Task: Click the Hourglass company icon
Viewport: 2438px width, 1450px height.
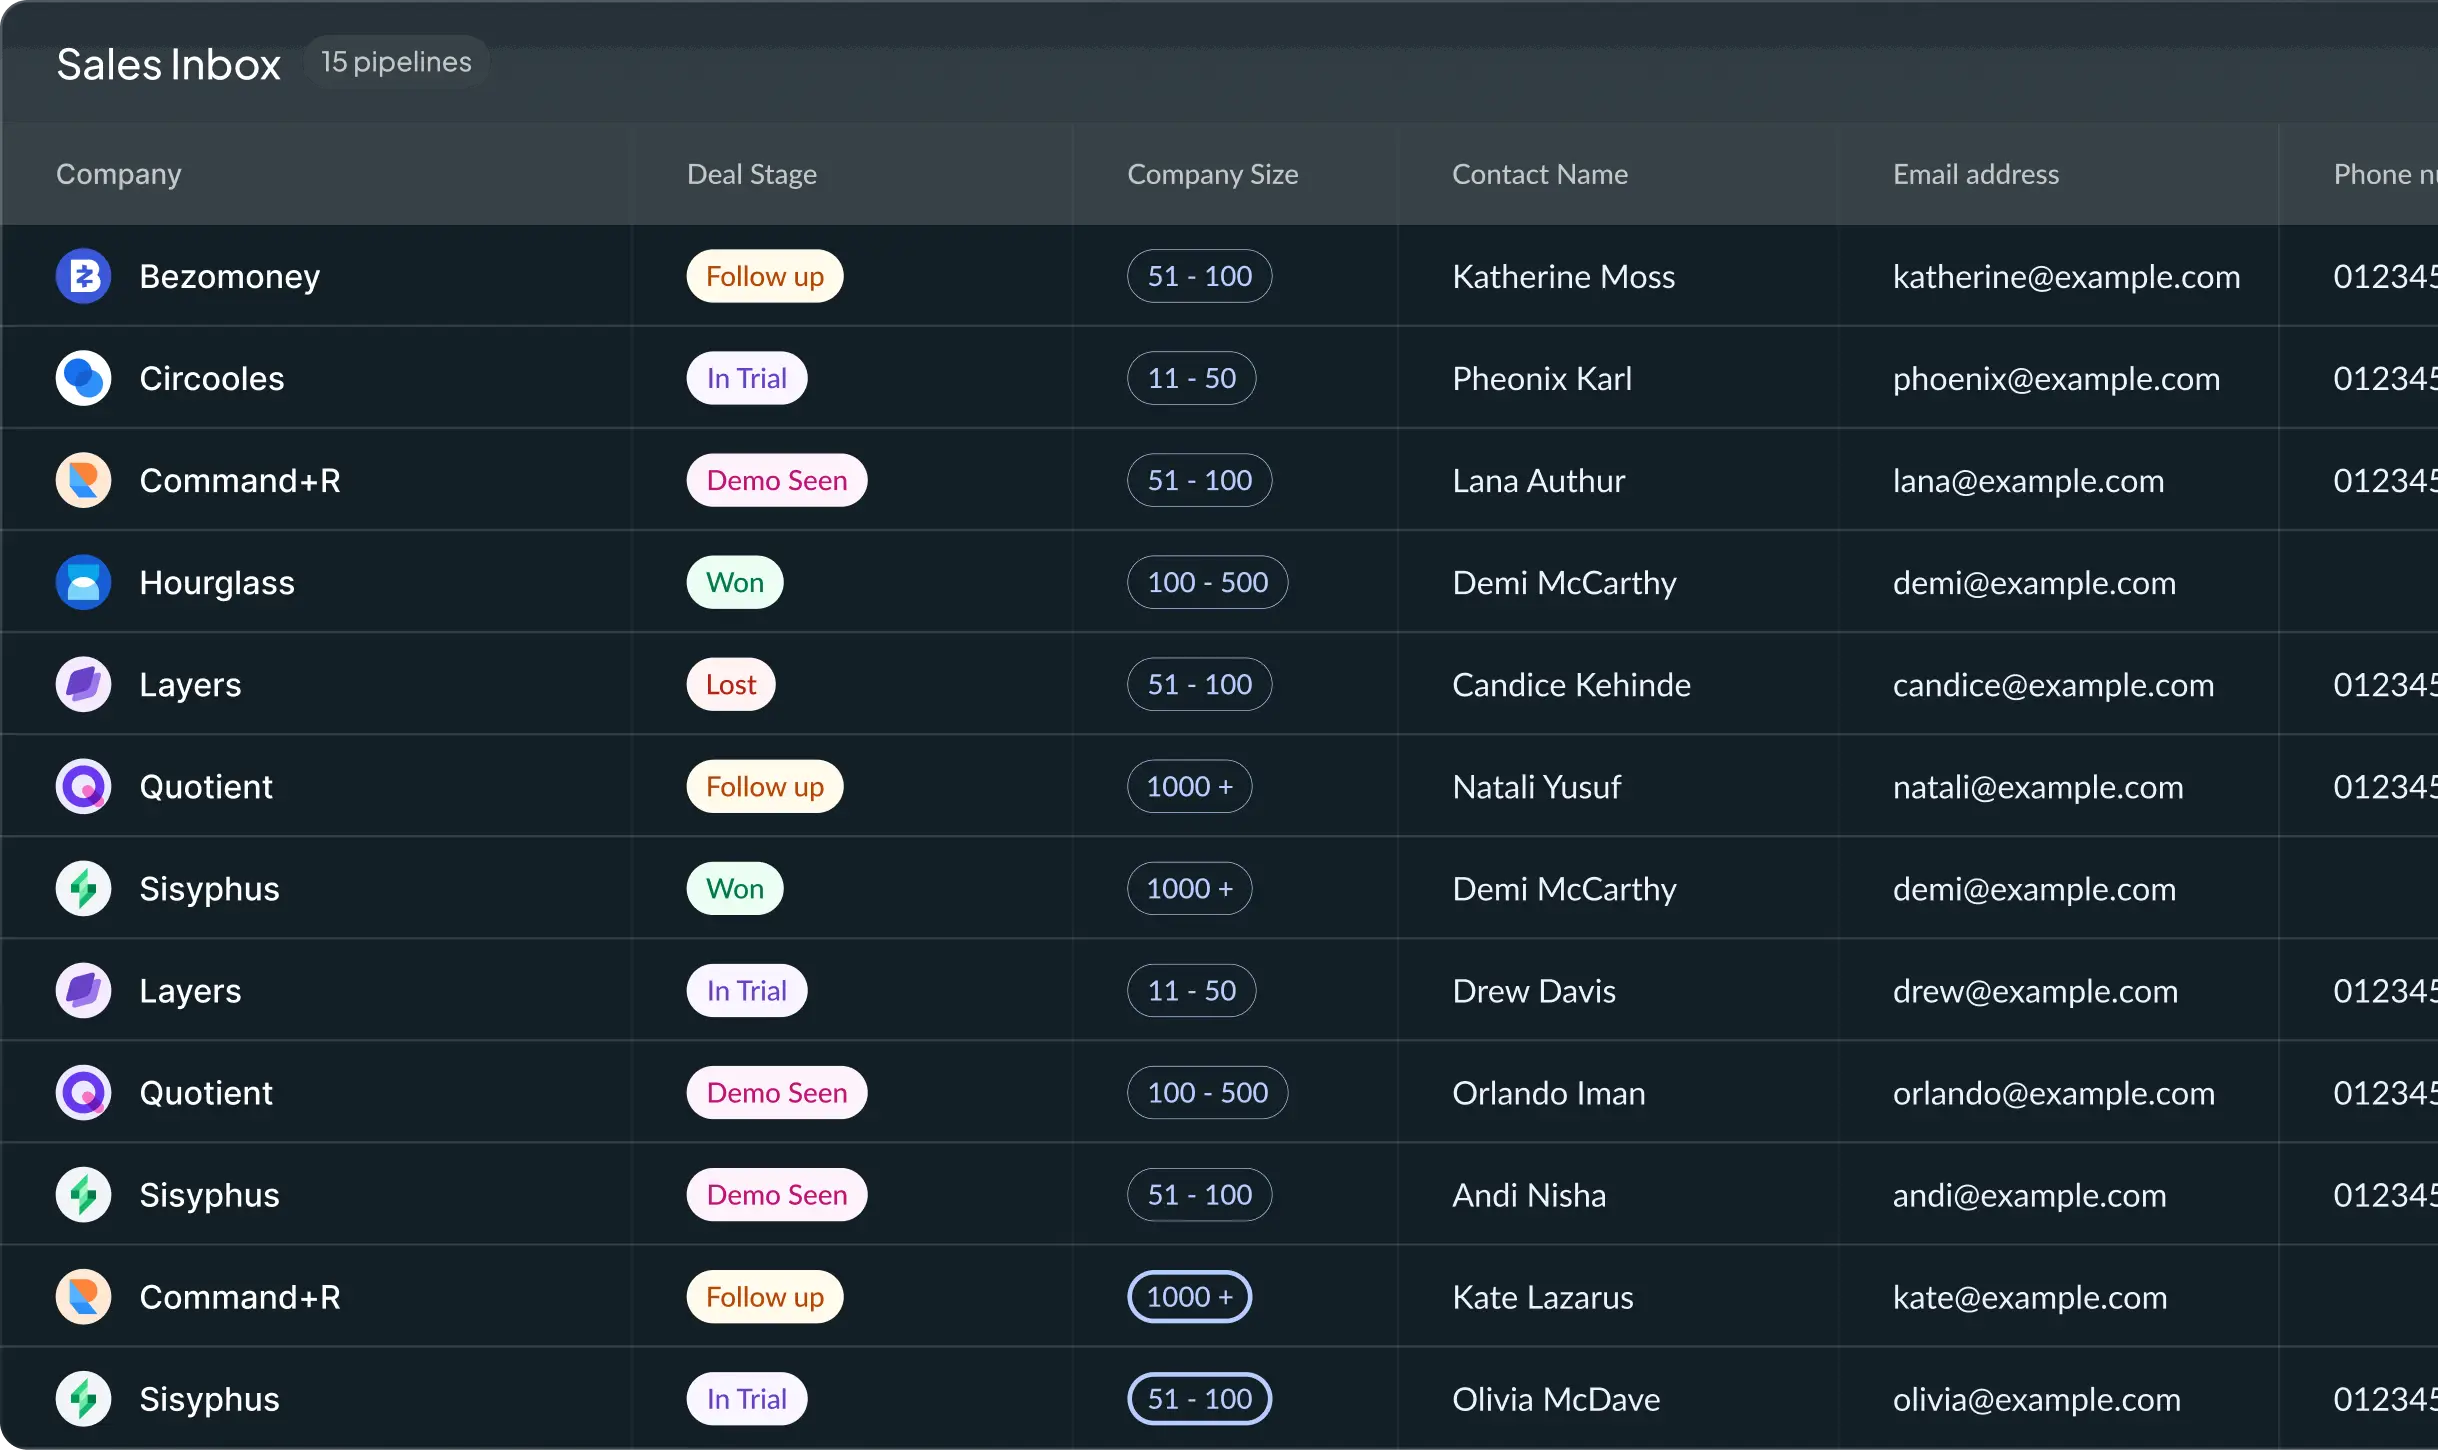Action: click(83, 582)
